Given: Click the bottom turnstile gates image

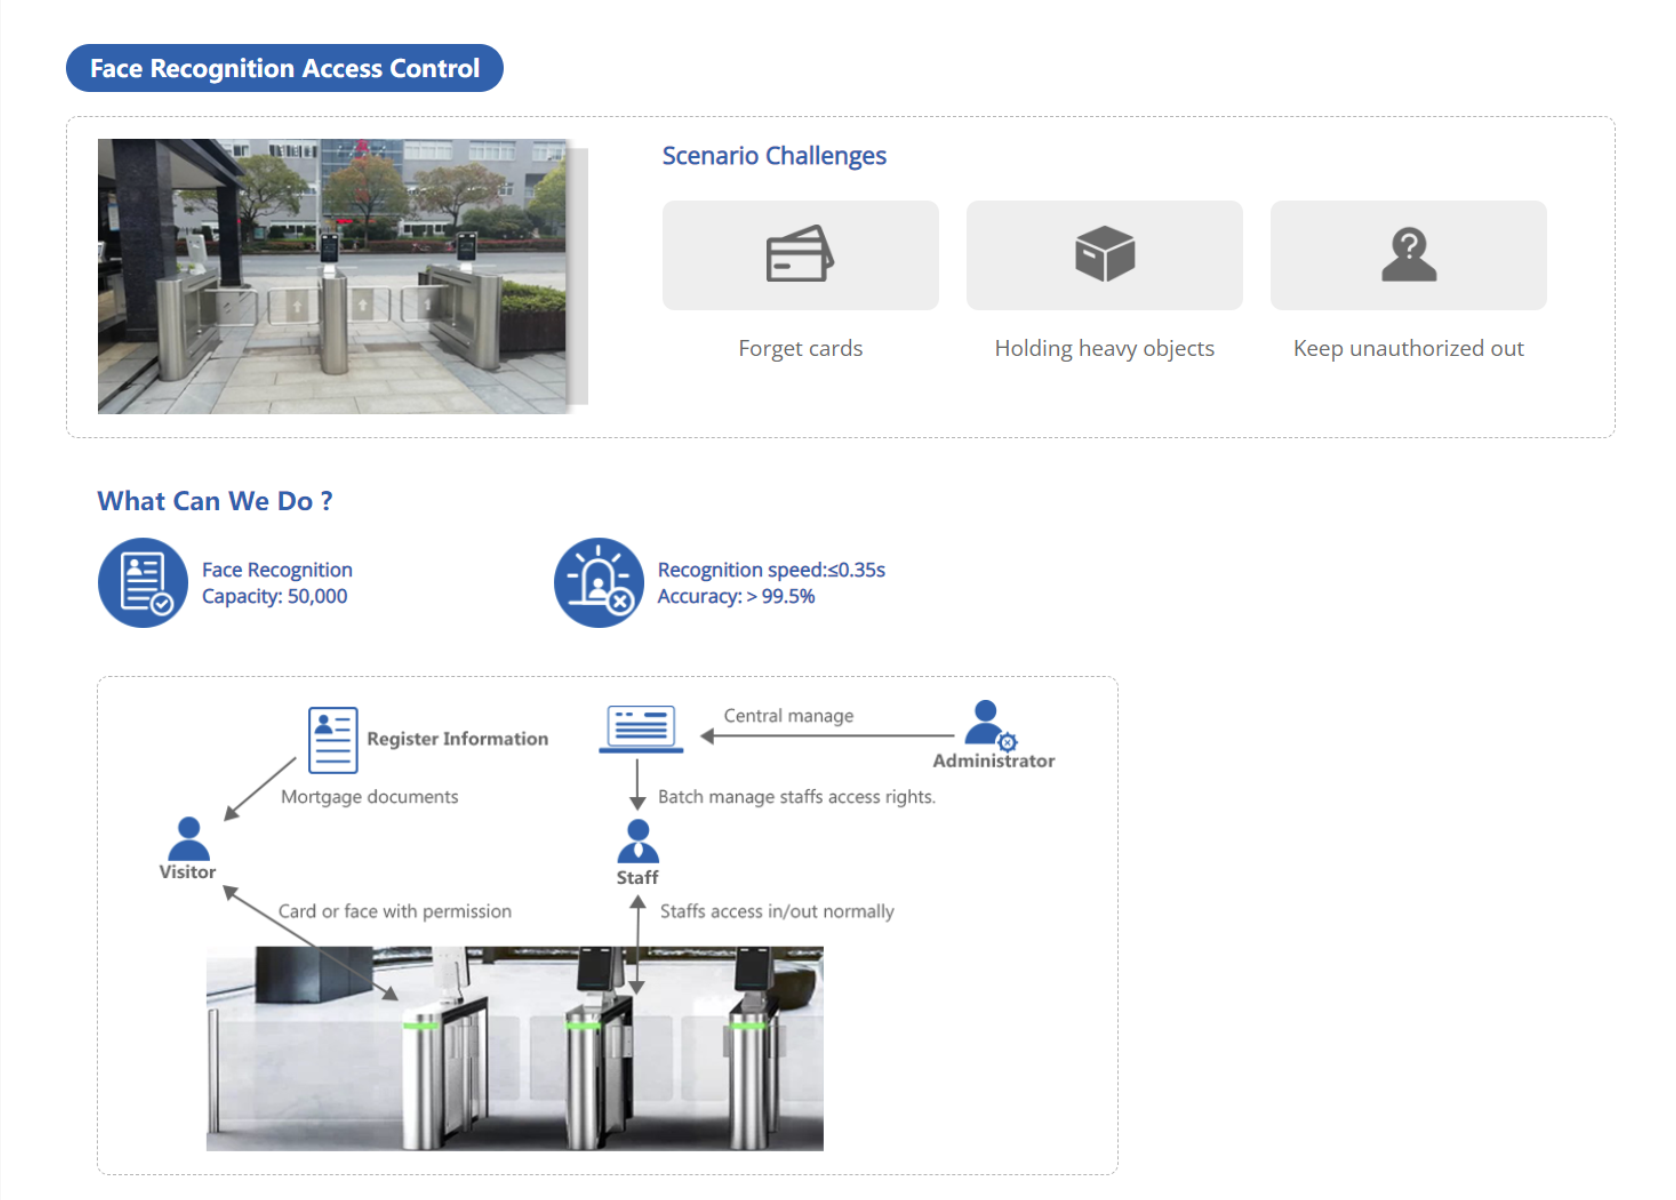Looking at the screenshot, I should (513, 1048).
